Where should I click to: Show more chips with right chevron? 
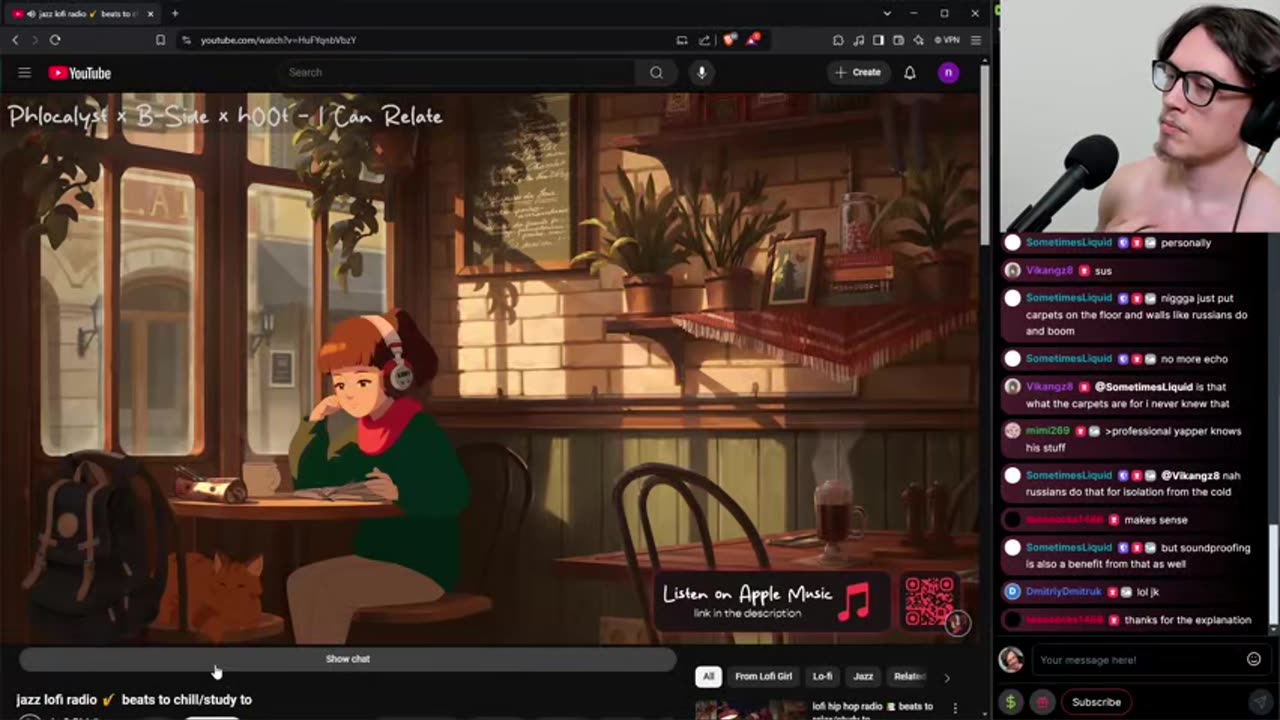click(x=947, y=677)
